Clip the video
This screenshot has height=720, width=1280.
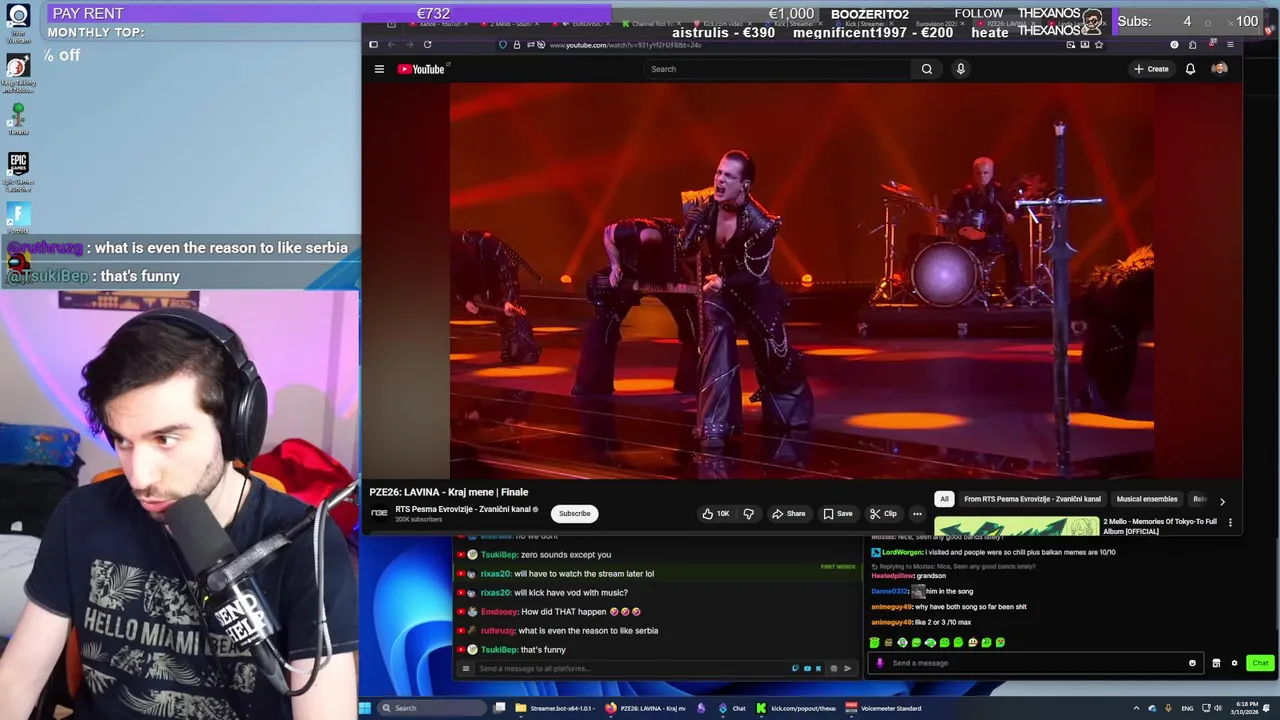(x=883, y=513)
